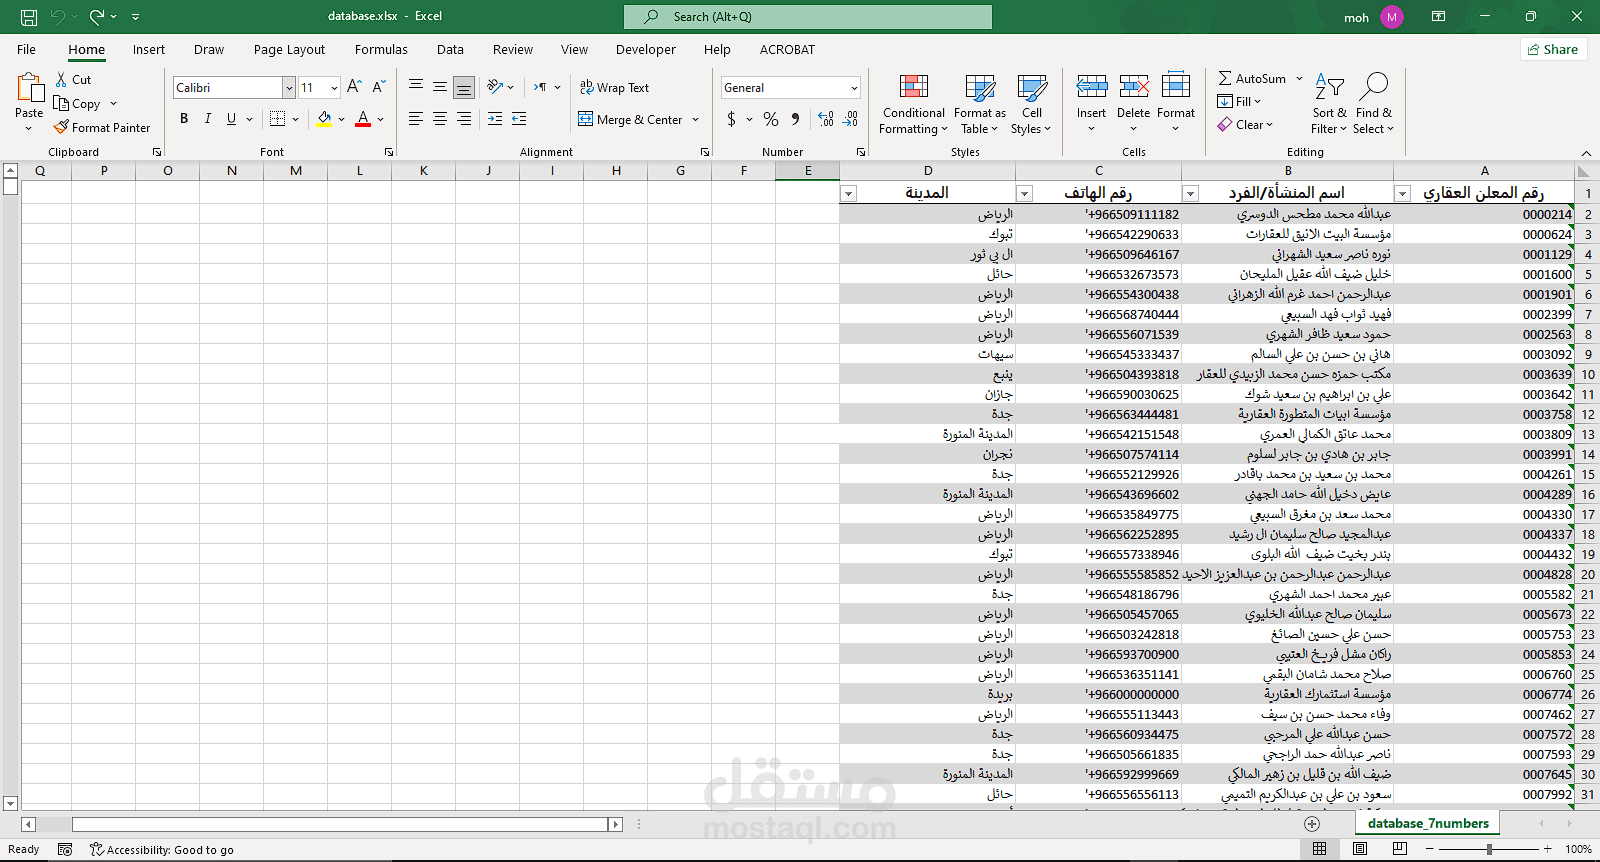1600x862 pixels.
Task: Click the Save icon in the title bar
Action: point(29,17)
